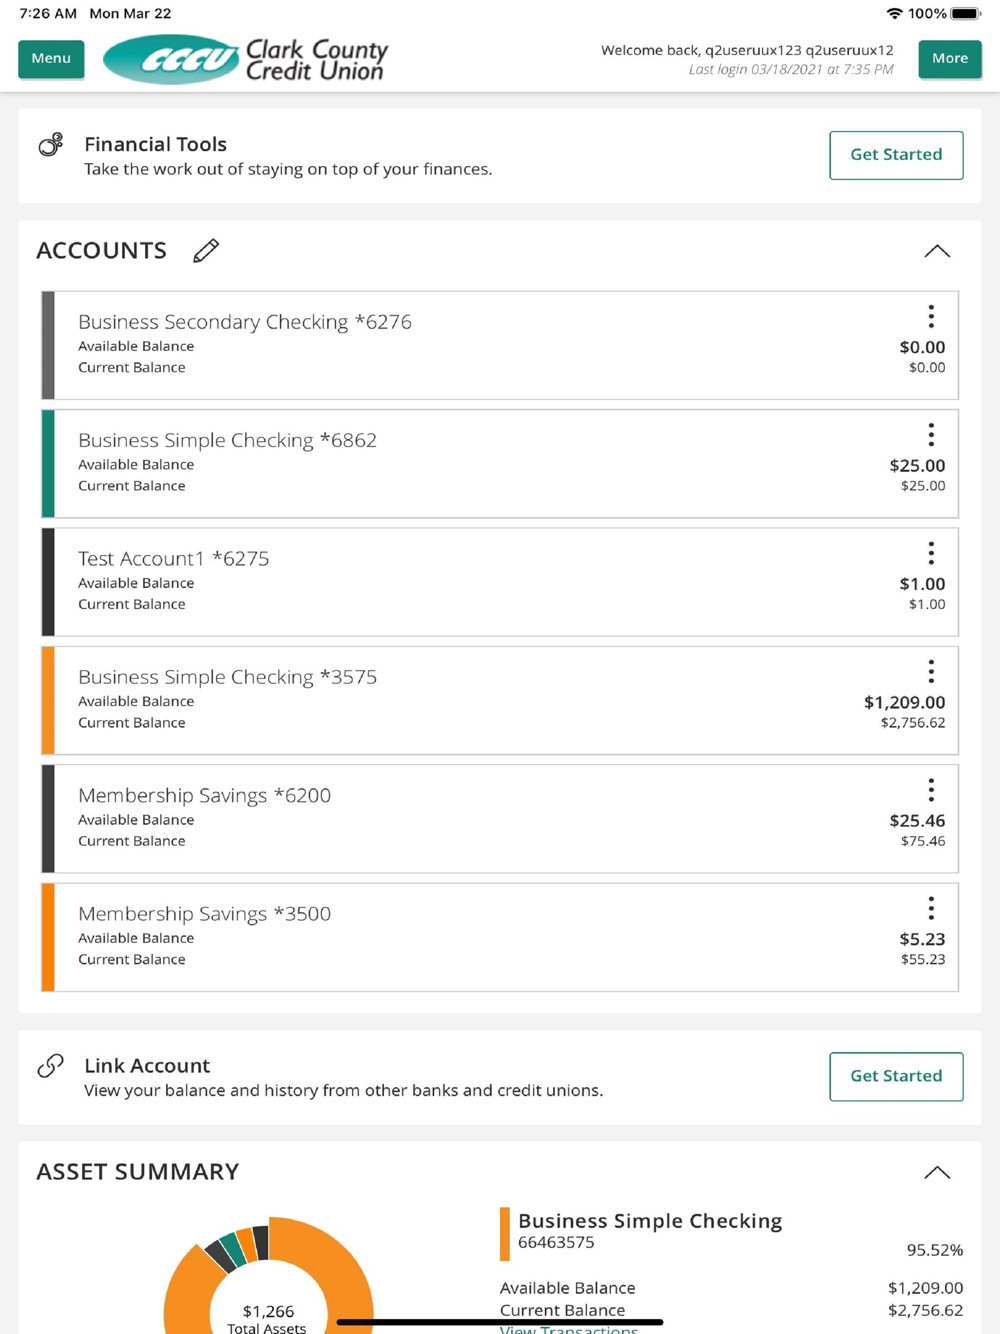Get started with Financial Tools
1000x1334 pixels.
896,155
